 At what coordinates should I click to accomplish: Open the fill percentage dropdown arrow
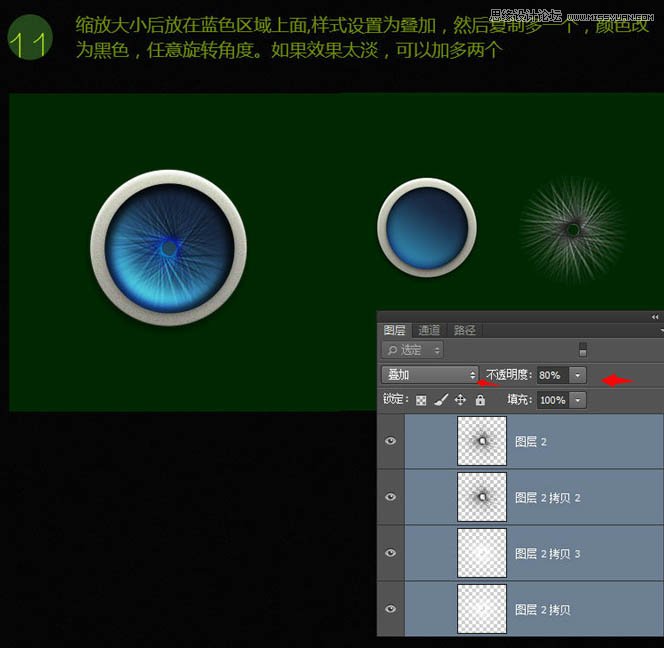click(x=578, y=400)
